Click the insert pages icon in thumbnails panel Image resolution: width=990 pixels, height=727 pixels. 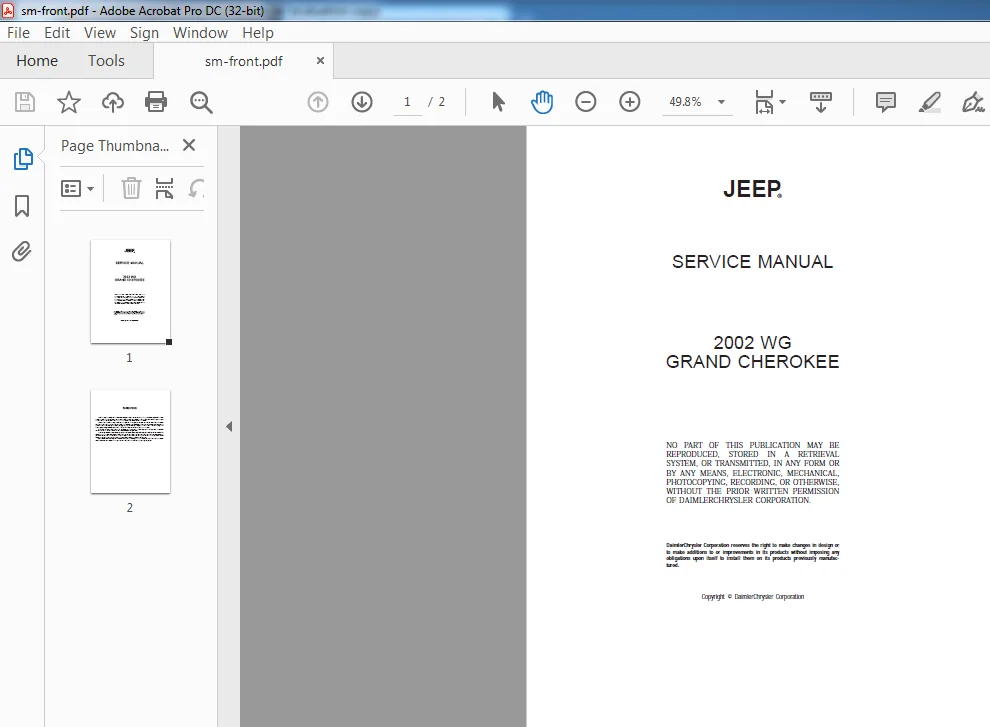point(164,188)
